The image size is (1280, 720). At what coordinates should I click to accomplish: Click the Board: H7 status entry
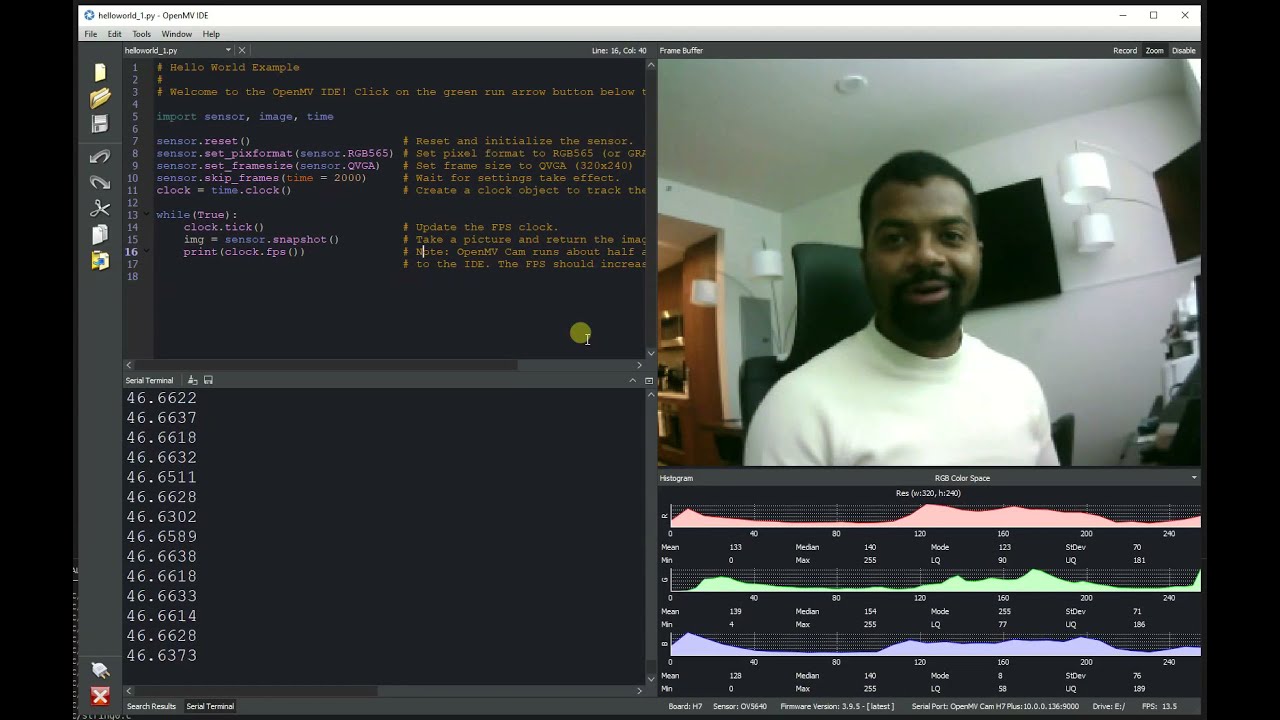click(x=684, y=706)
